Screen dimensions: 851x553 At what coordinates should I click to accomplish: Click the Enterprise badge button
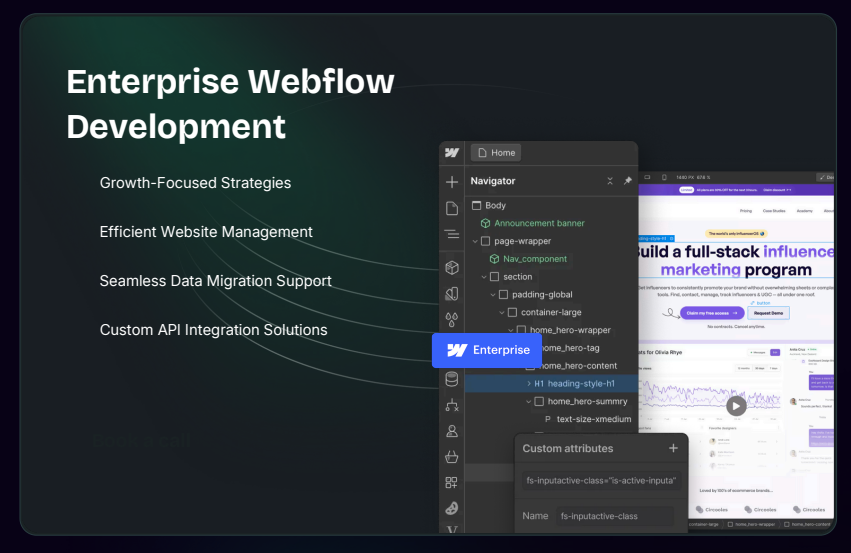[x=487, y=350]
